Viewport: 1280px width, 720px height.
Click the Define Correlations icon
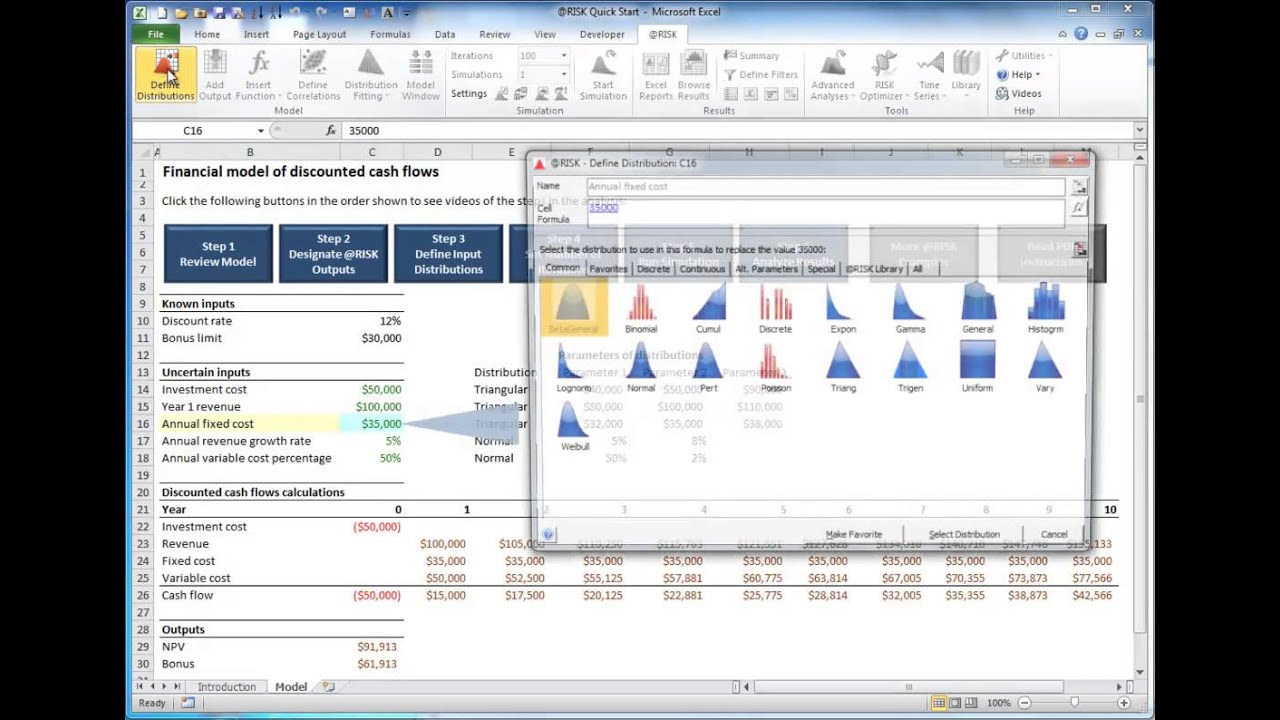(x=313, y=75)
